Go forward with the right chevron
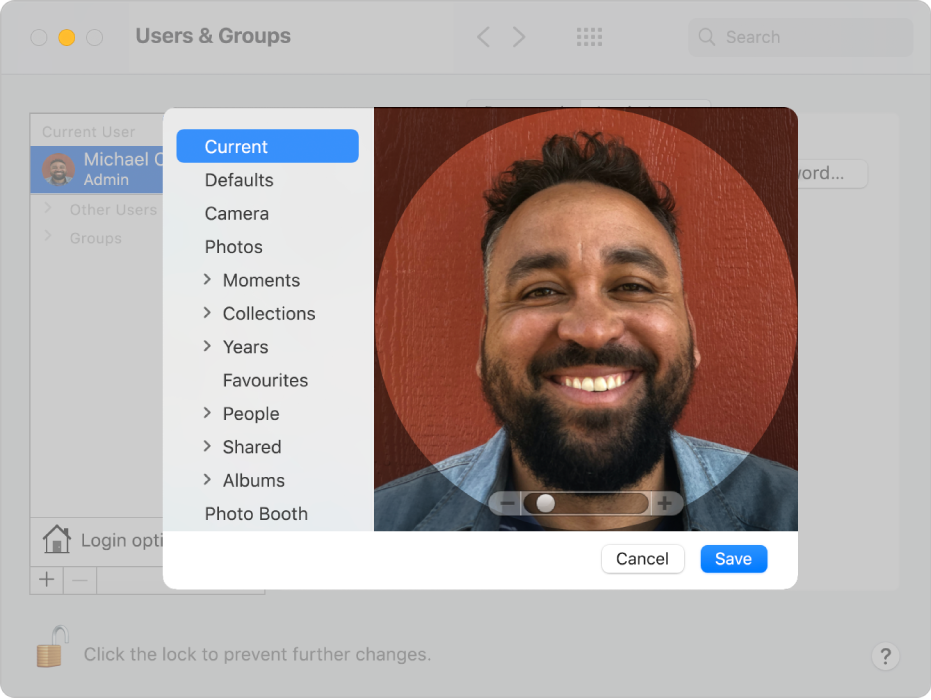 [x=519, y=37]
